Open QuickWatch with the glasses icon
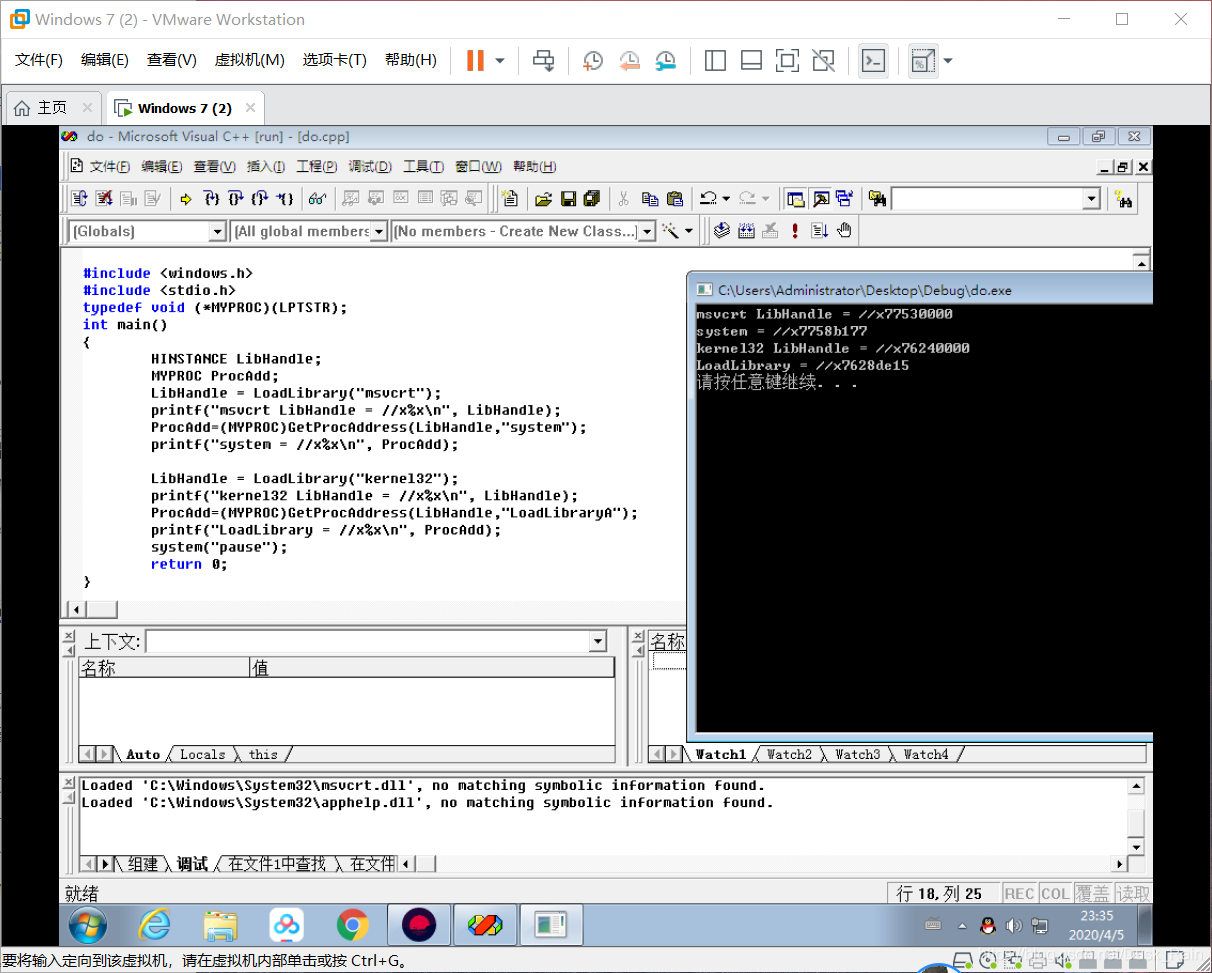The height and width of the screenshot is (973, 1212). coord(317,199)
